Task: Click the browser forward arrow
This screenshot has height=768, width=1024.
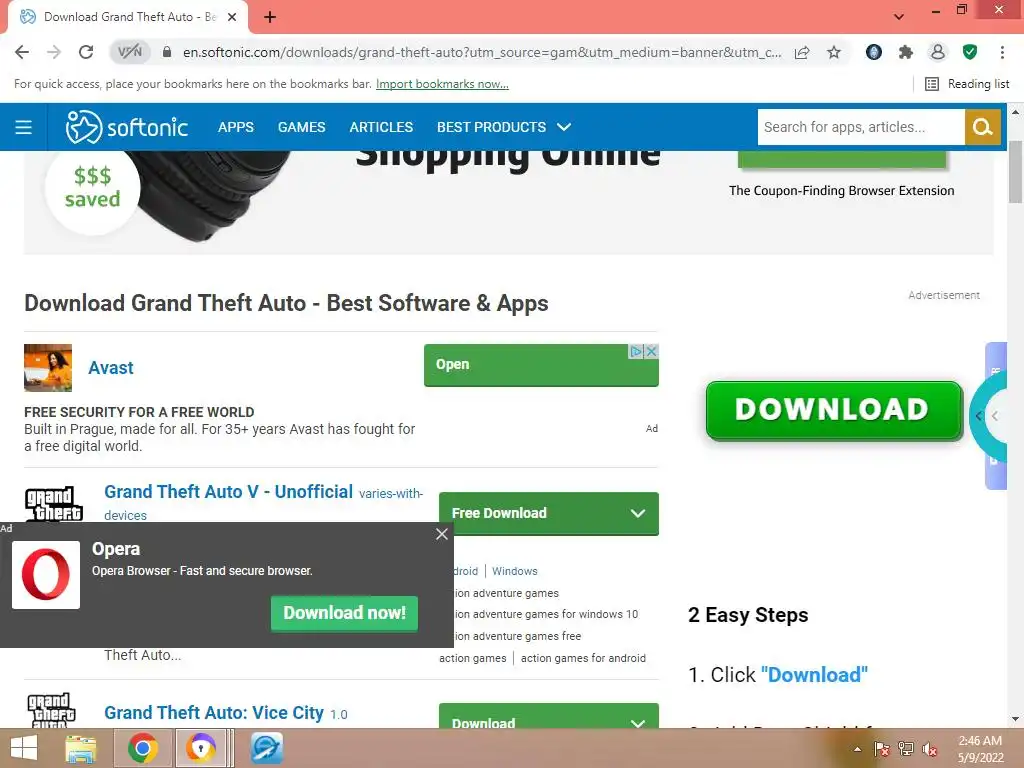Action: pyautogui.click(x=54, y=52)
